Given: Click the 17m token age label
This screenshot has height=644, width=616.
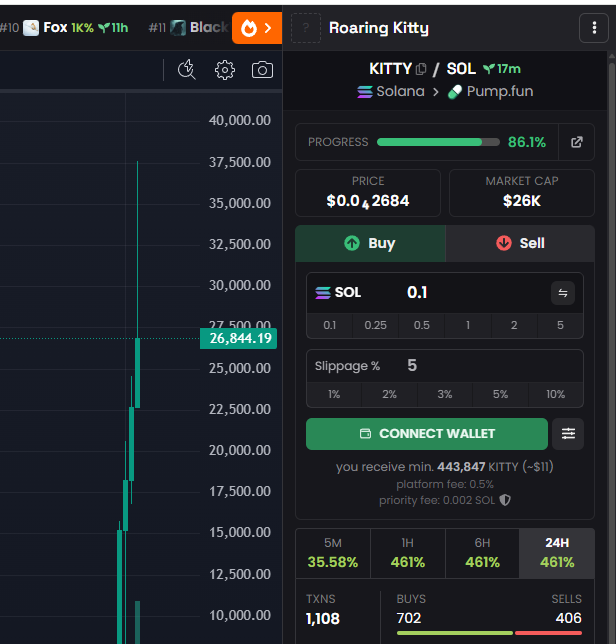Looking at the screenshot, I should click(502, 69).
